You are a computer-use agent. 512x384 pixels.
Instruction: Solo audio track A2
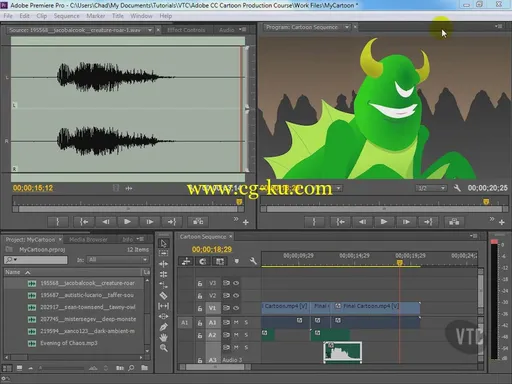click(246, 335)
